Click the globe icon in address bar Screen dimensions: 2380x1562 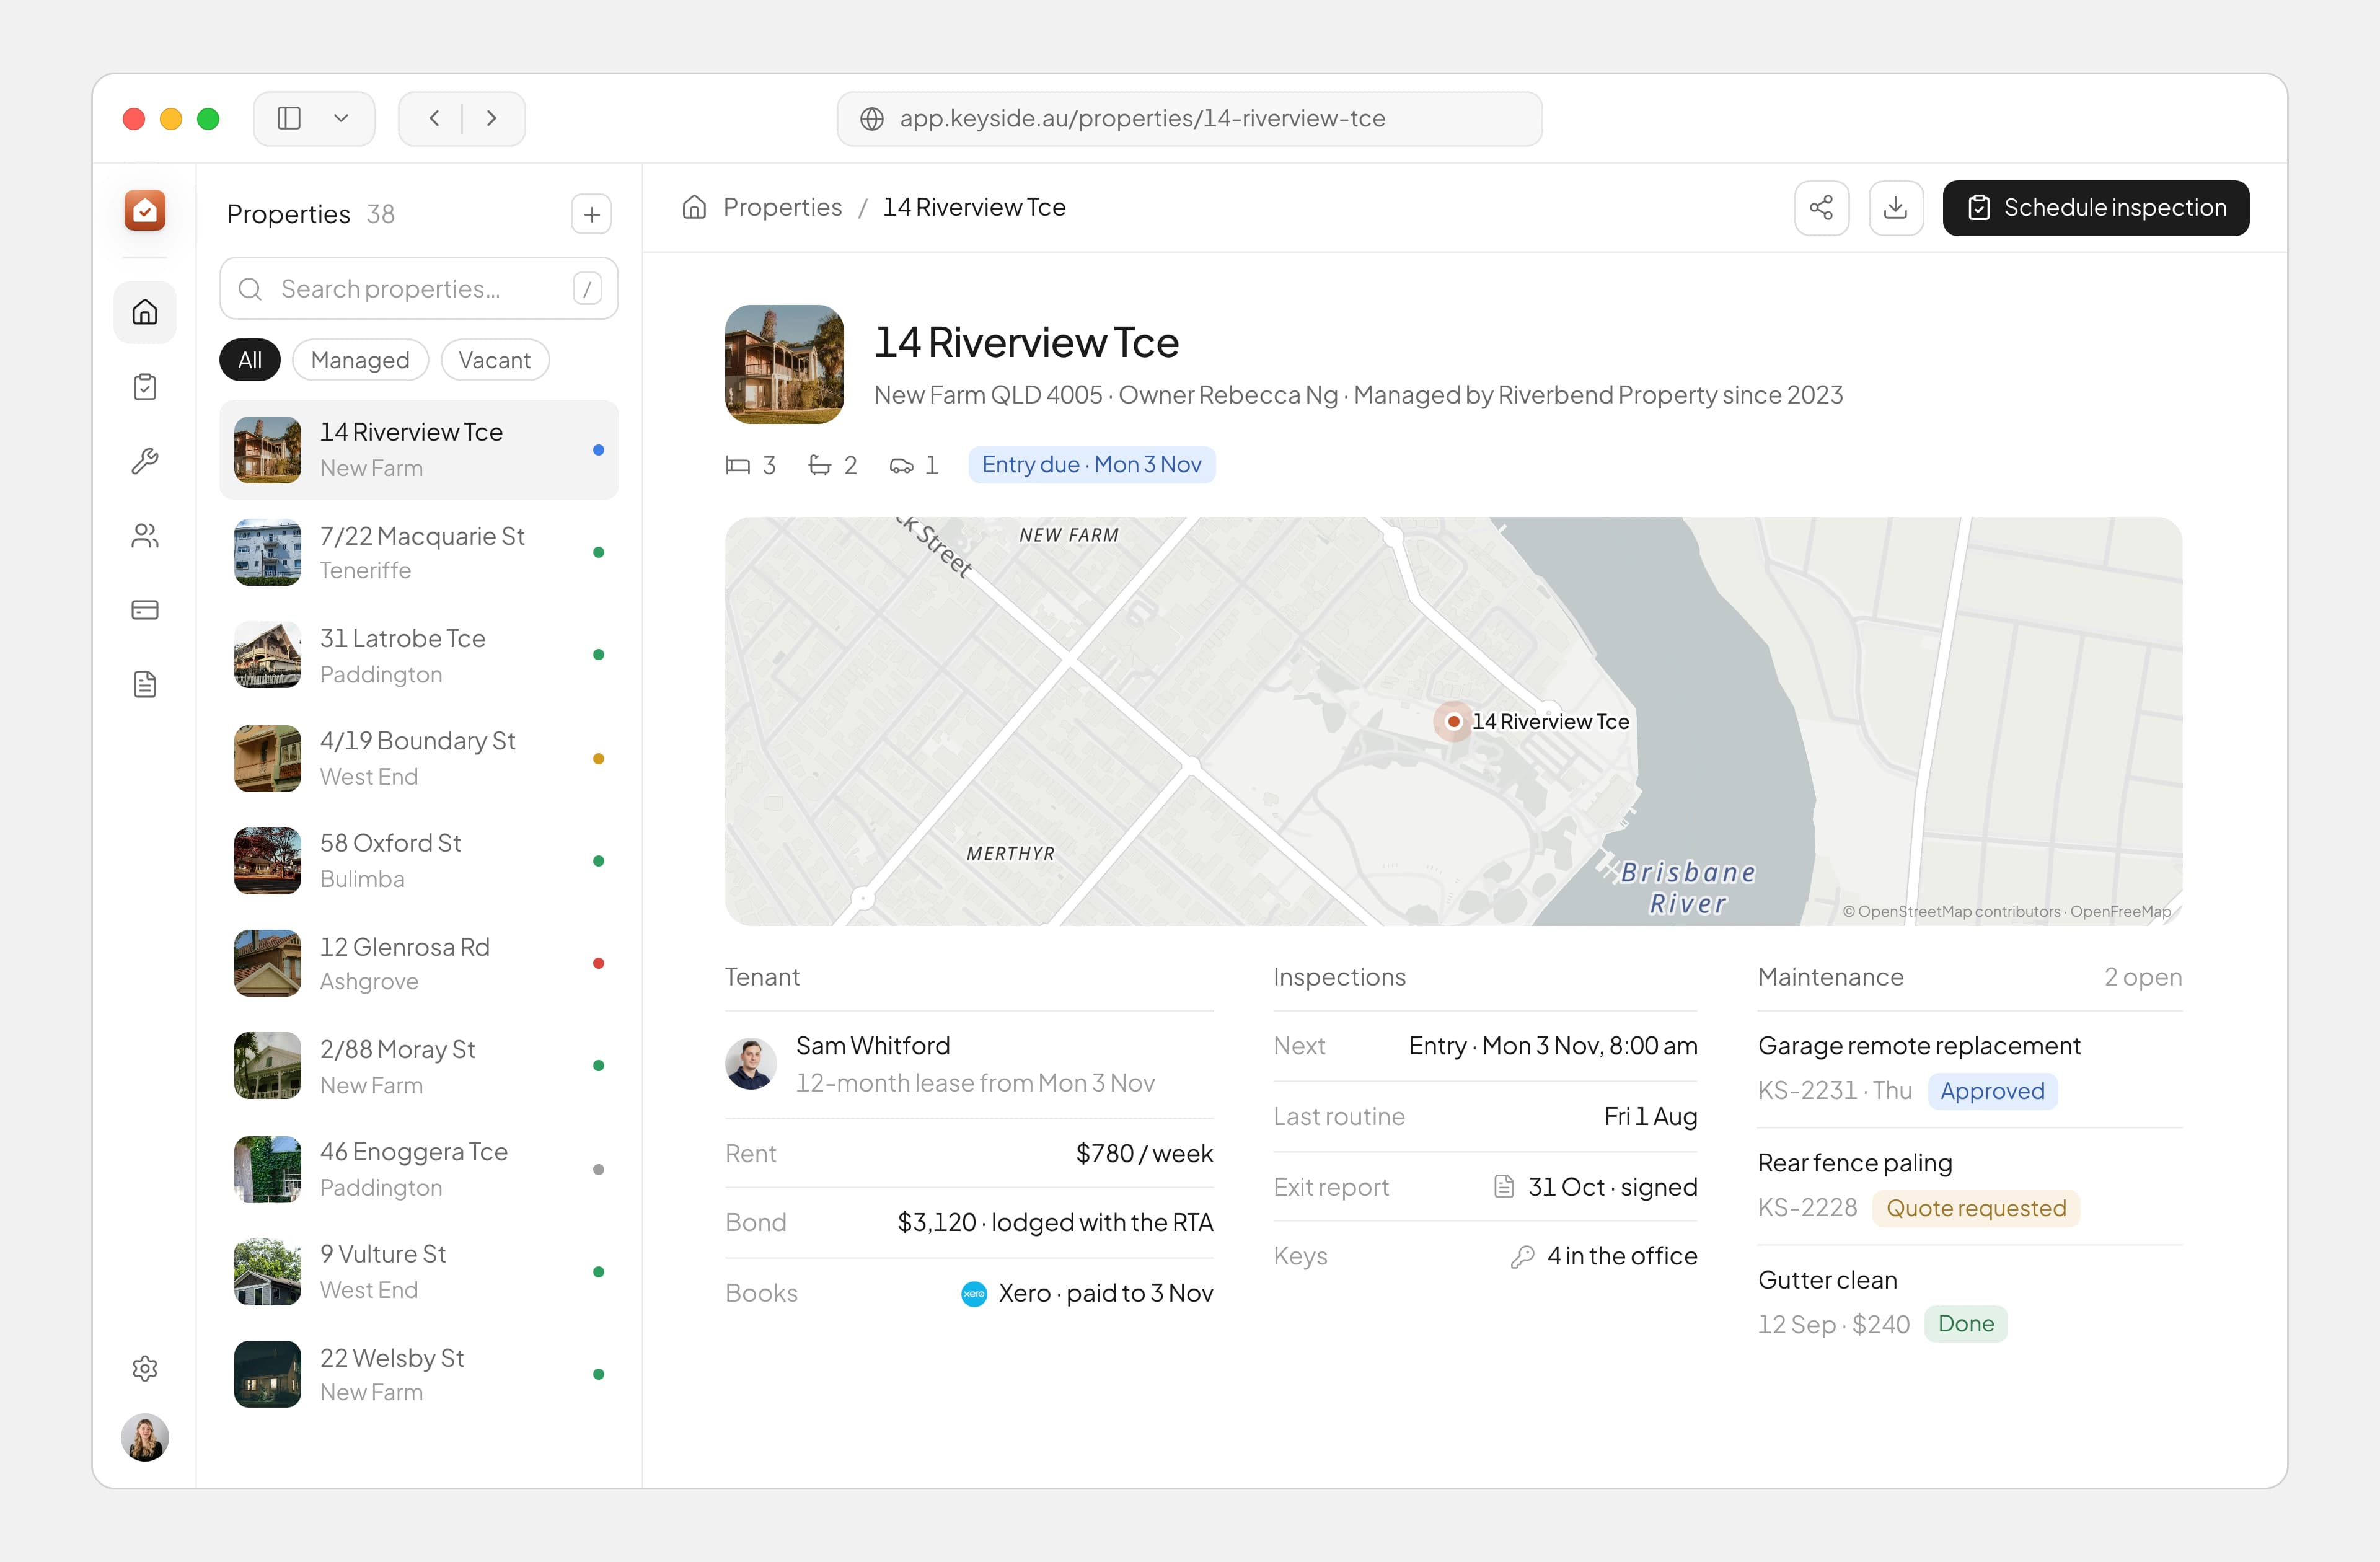[871, 119]
